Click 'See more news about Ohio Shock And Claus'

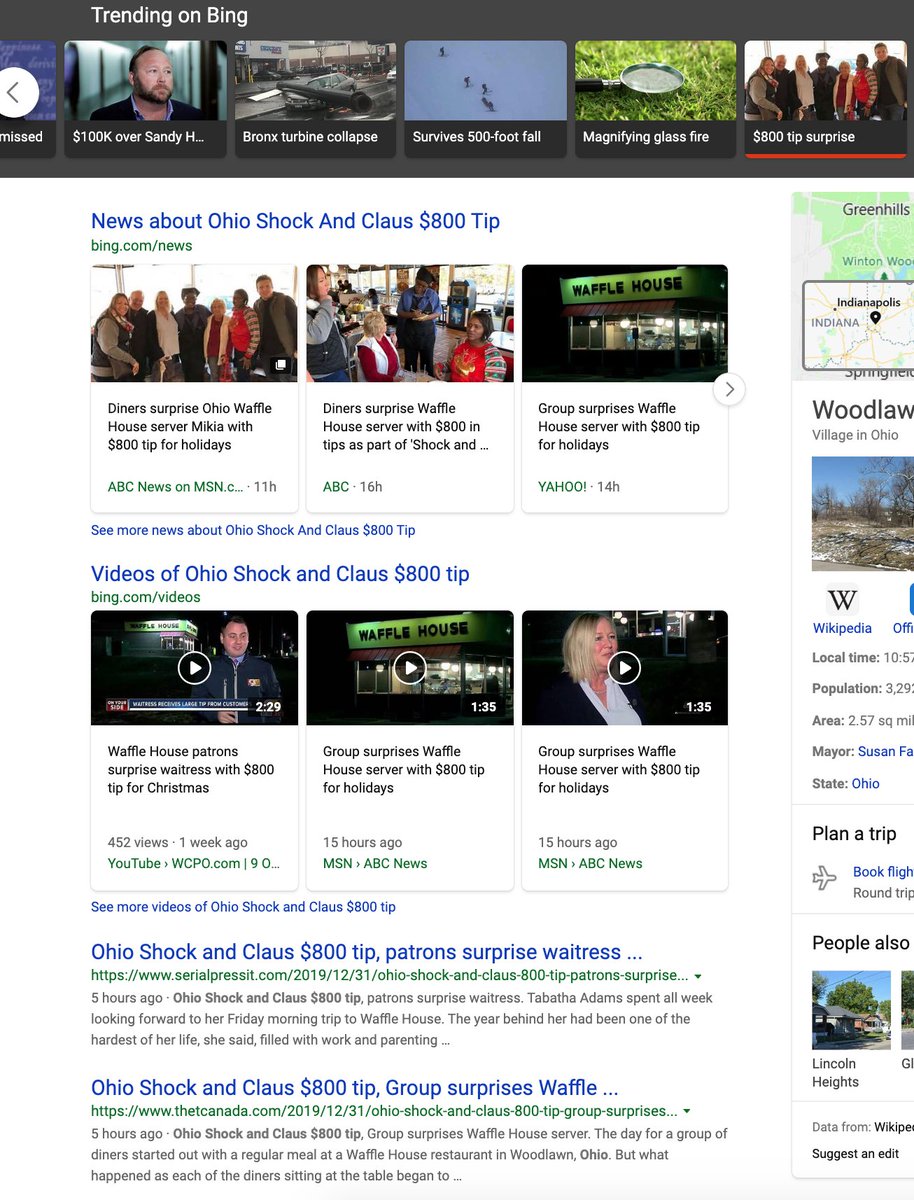click(253, 530)
